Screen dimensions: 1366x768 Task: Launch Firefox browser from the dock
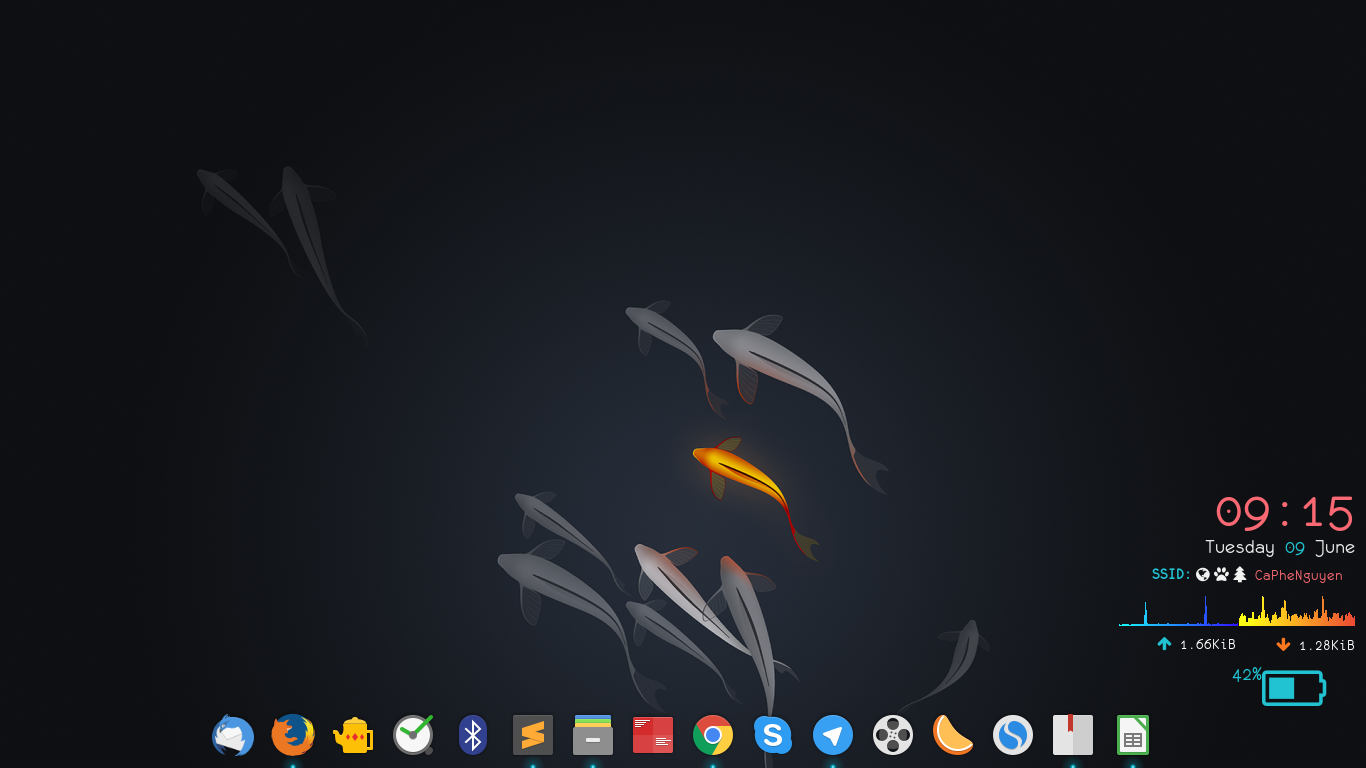[293, 735]
